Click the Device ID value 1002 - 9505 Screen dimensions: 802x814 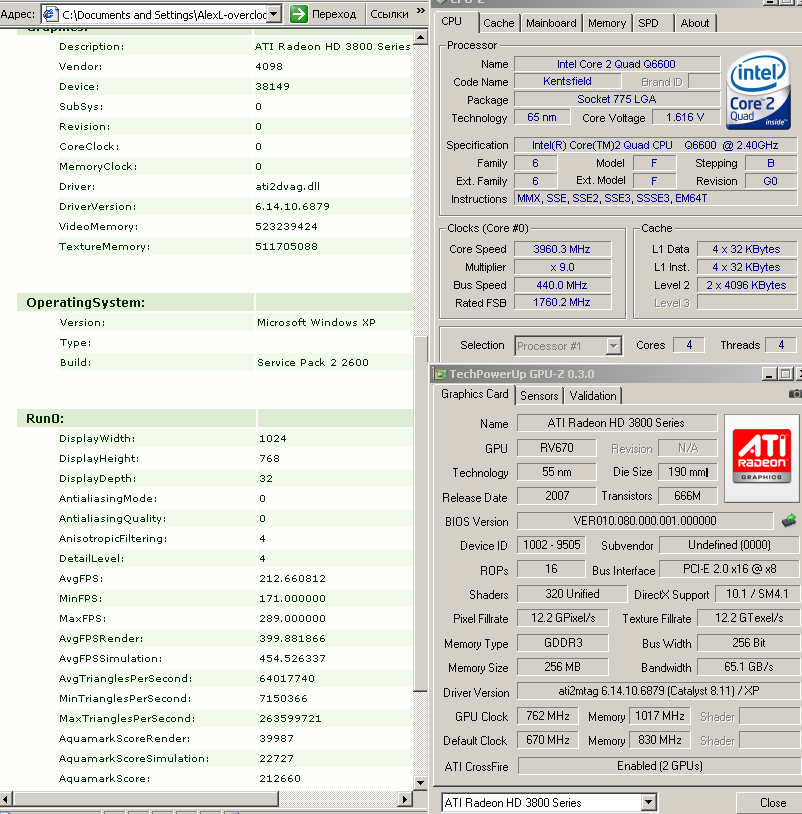coord(551,545)
